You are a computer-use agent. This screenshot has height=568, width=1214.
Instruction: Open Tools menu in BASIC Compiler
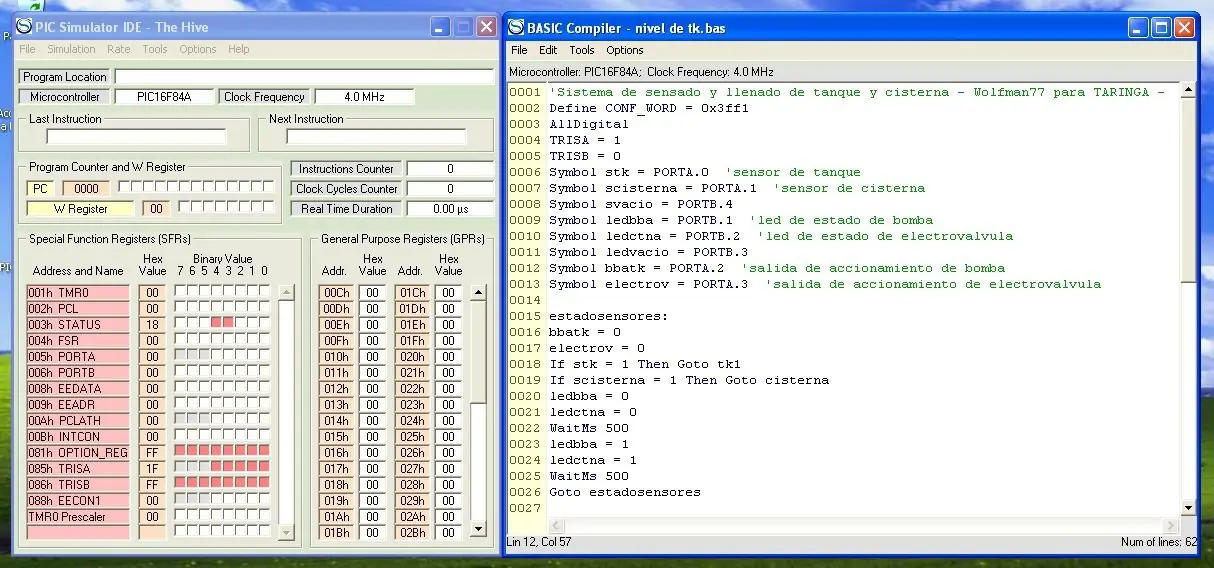point(582,50)
